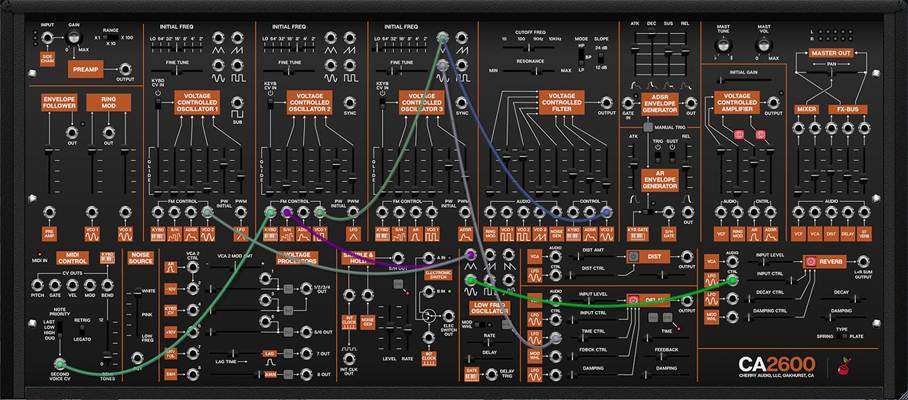Toggle the REVERB power button
The image size is (908, 400).
coord(810,262)
